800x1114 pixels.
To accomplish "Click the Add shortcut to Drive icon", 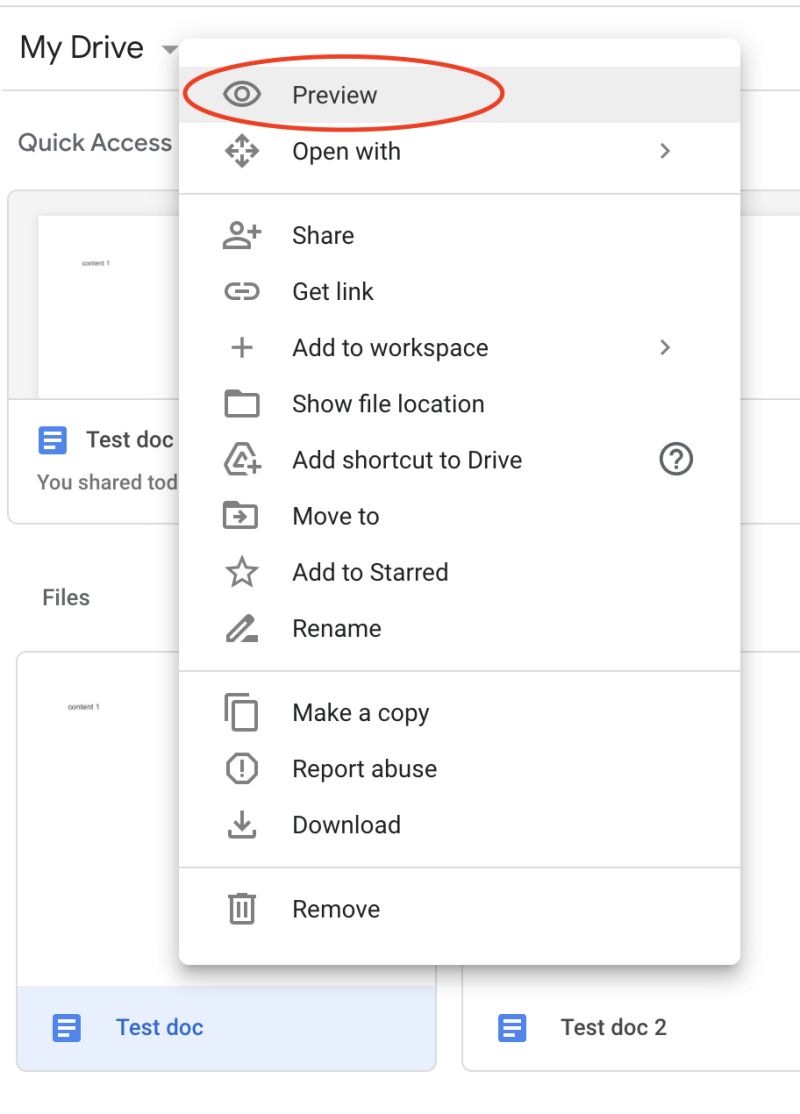I will (240, 460).
